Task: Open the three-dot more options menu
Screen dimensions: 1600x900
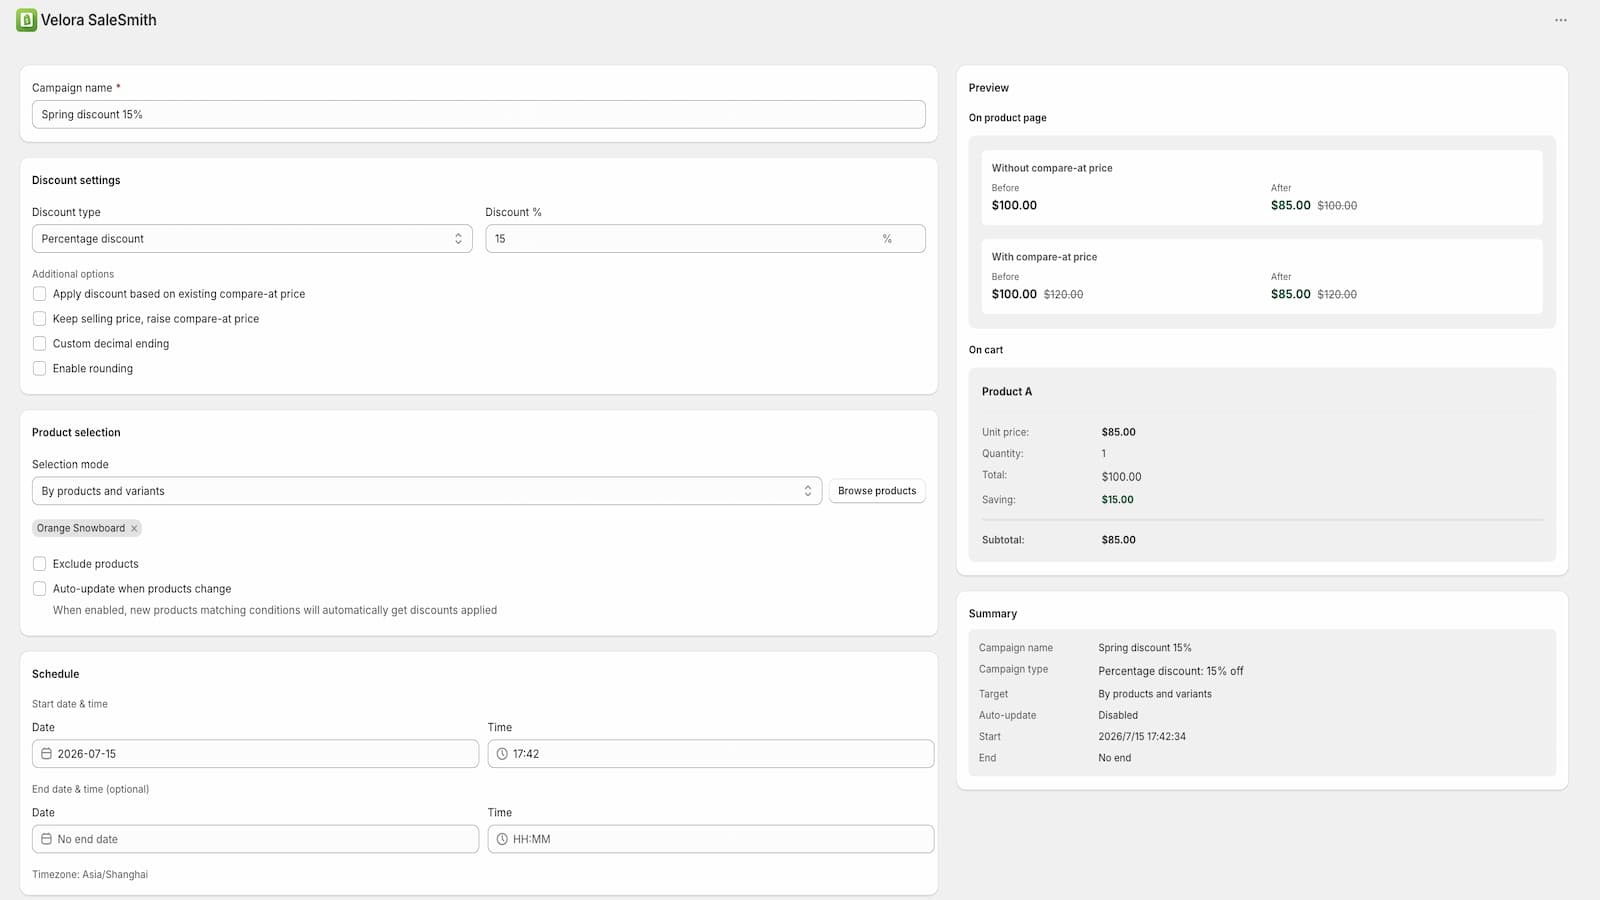Action: pos(1561,20)
